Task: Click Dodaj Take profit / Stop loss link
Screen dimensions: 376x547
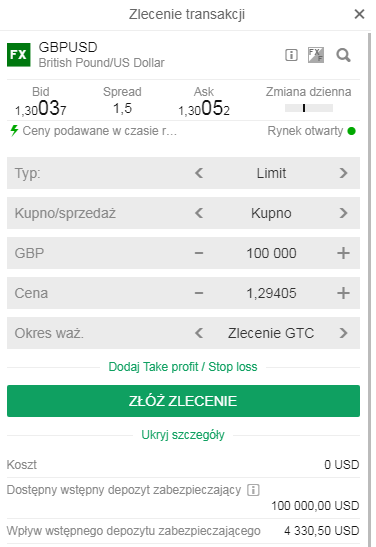Action: (x=183, y=367)
